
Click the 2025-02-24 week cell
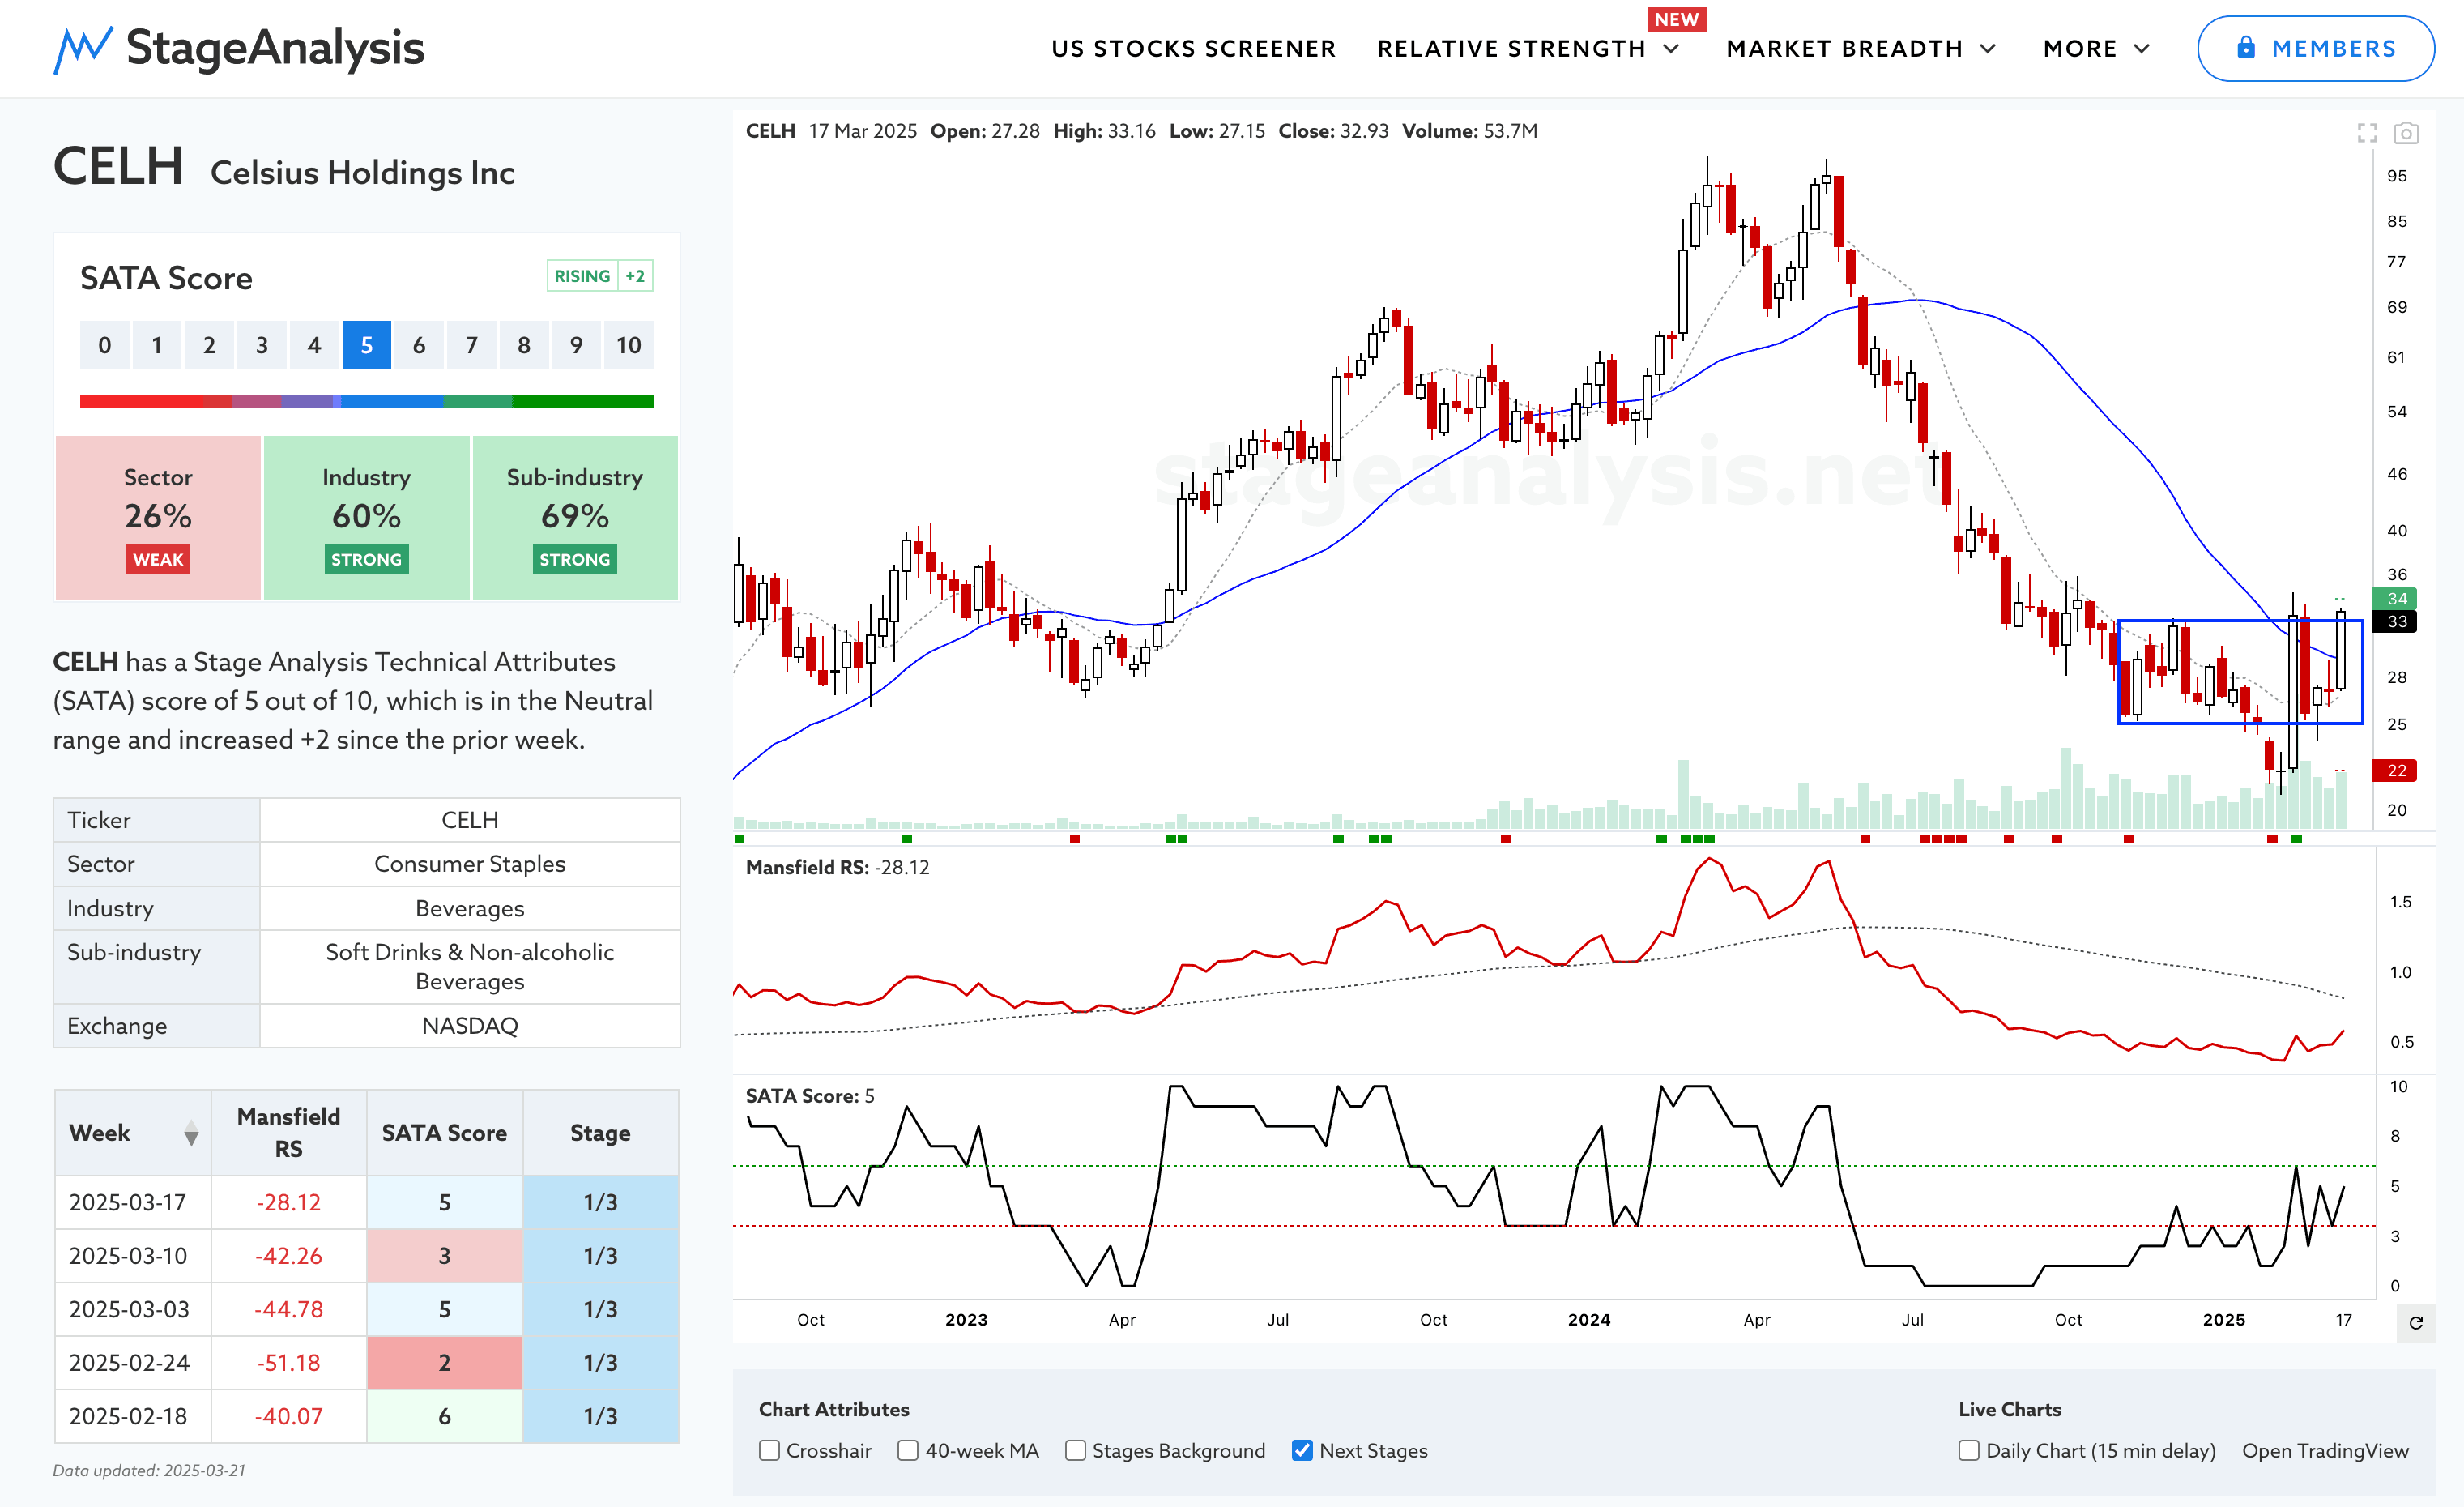click(133, 1363)
